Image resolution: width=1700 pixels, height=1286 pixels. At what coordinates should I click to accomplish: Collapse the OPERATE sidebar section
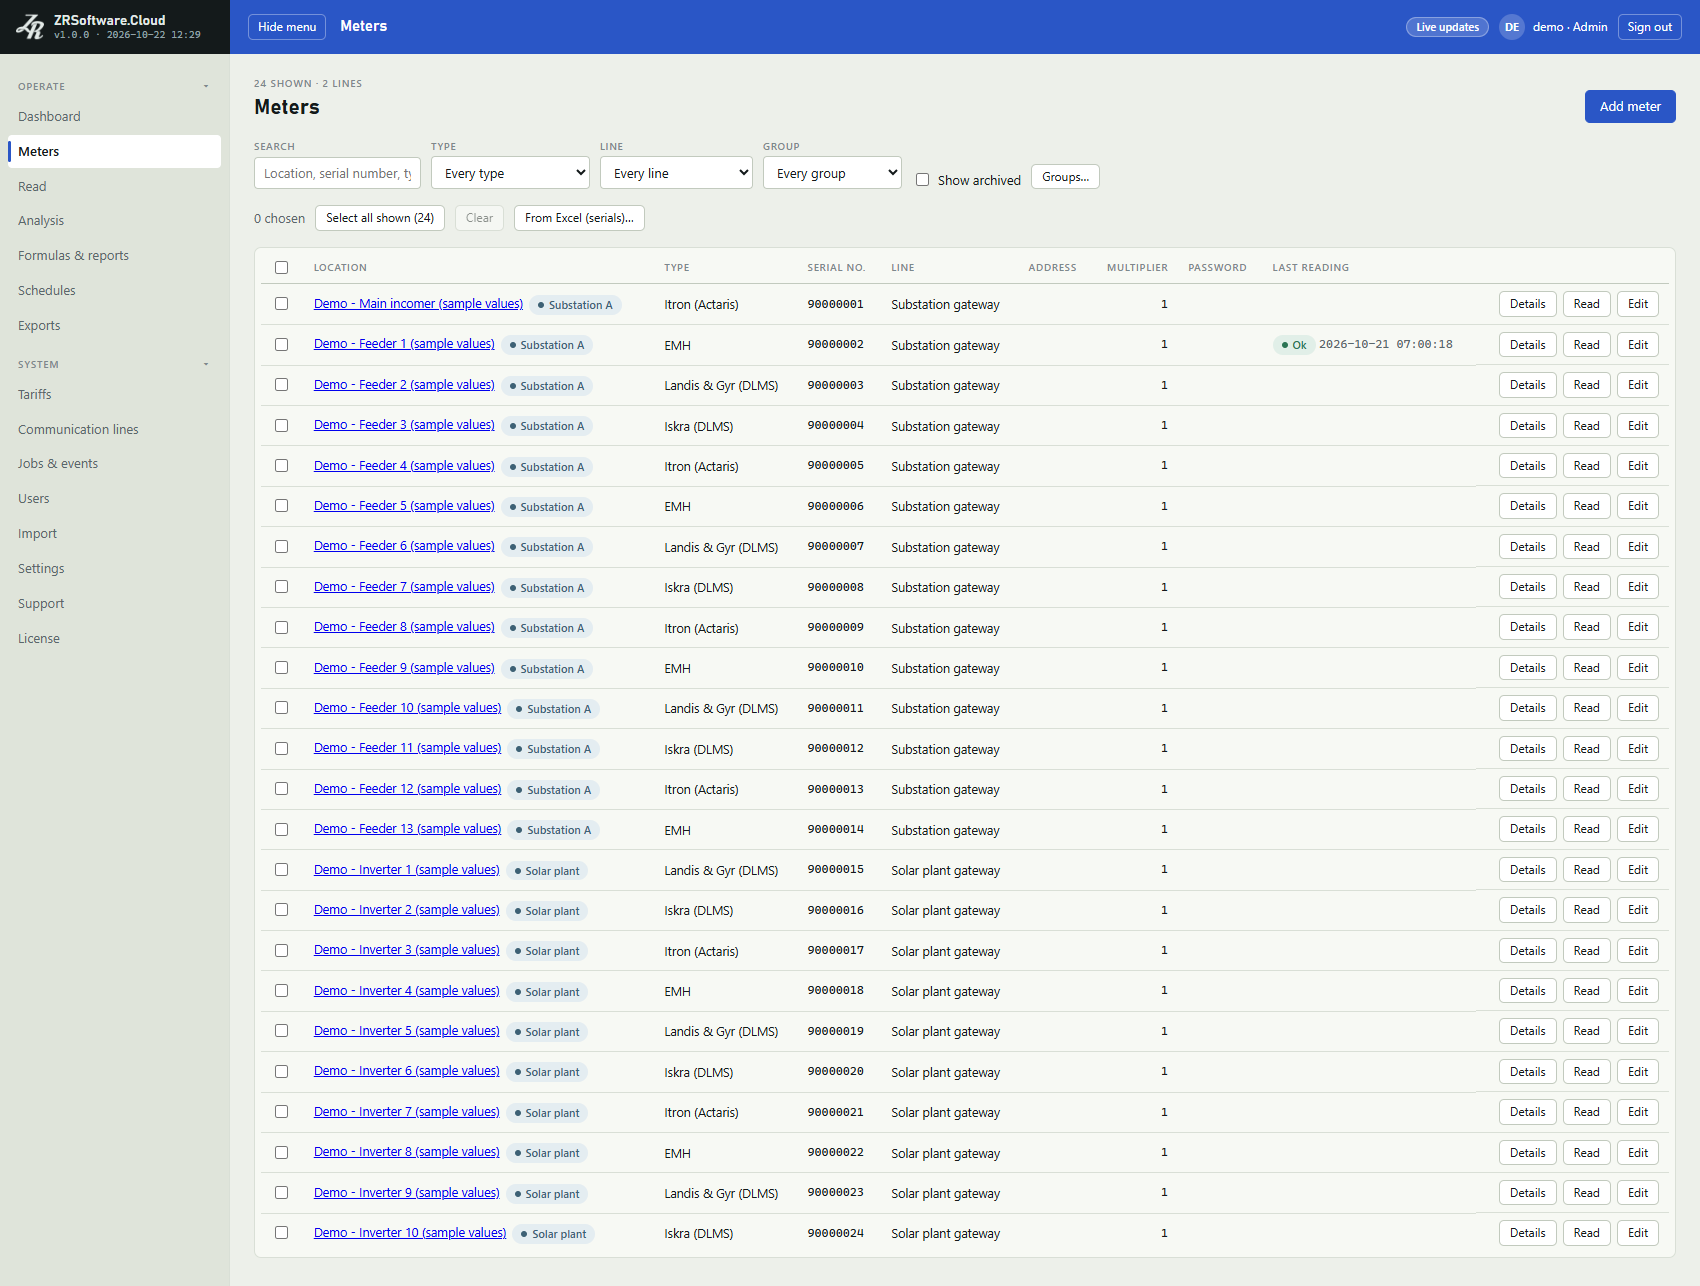(206, 86)
